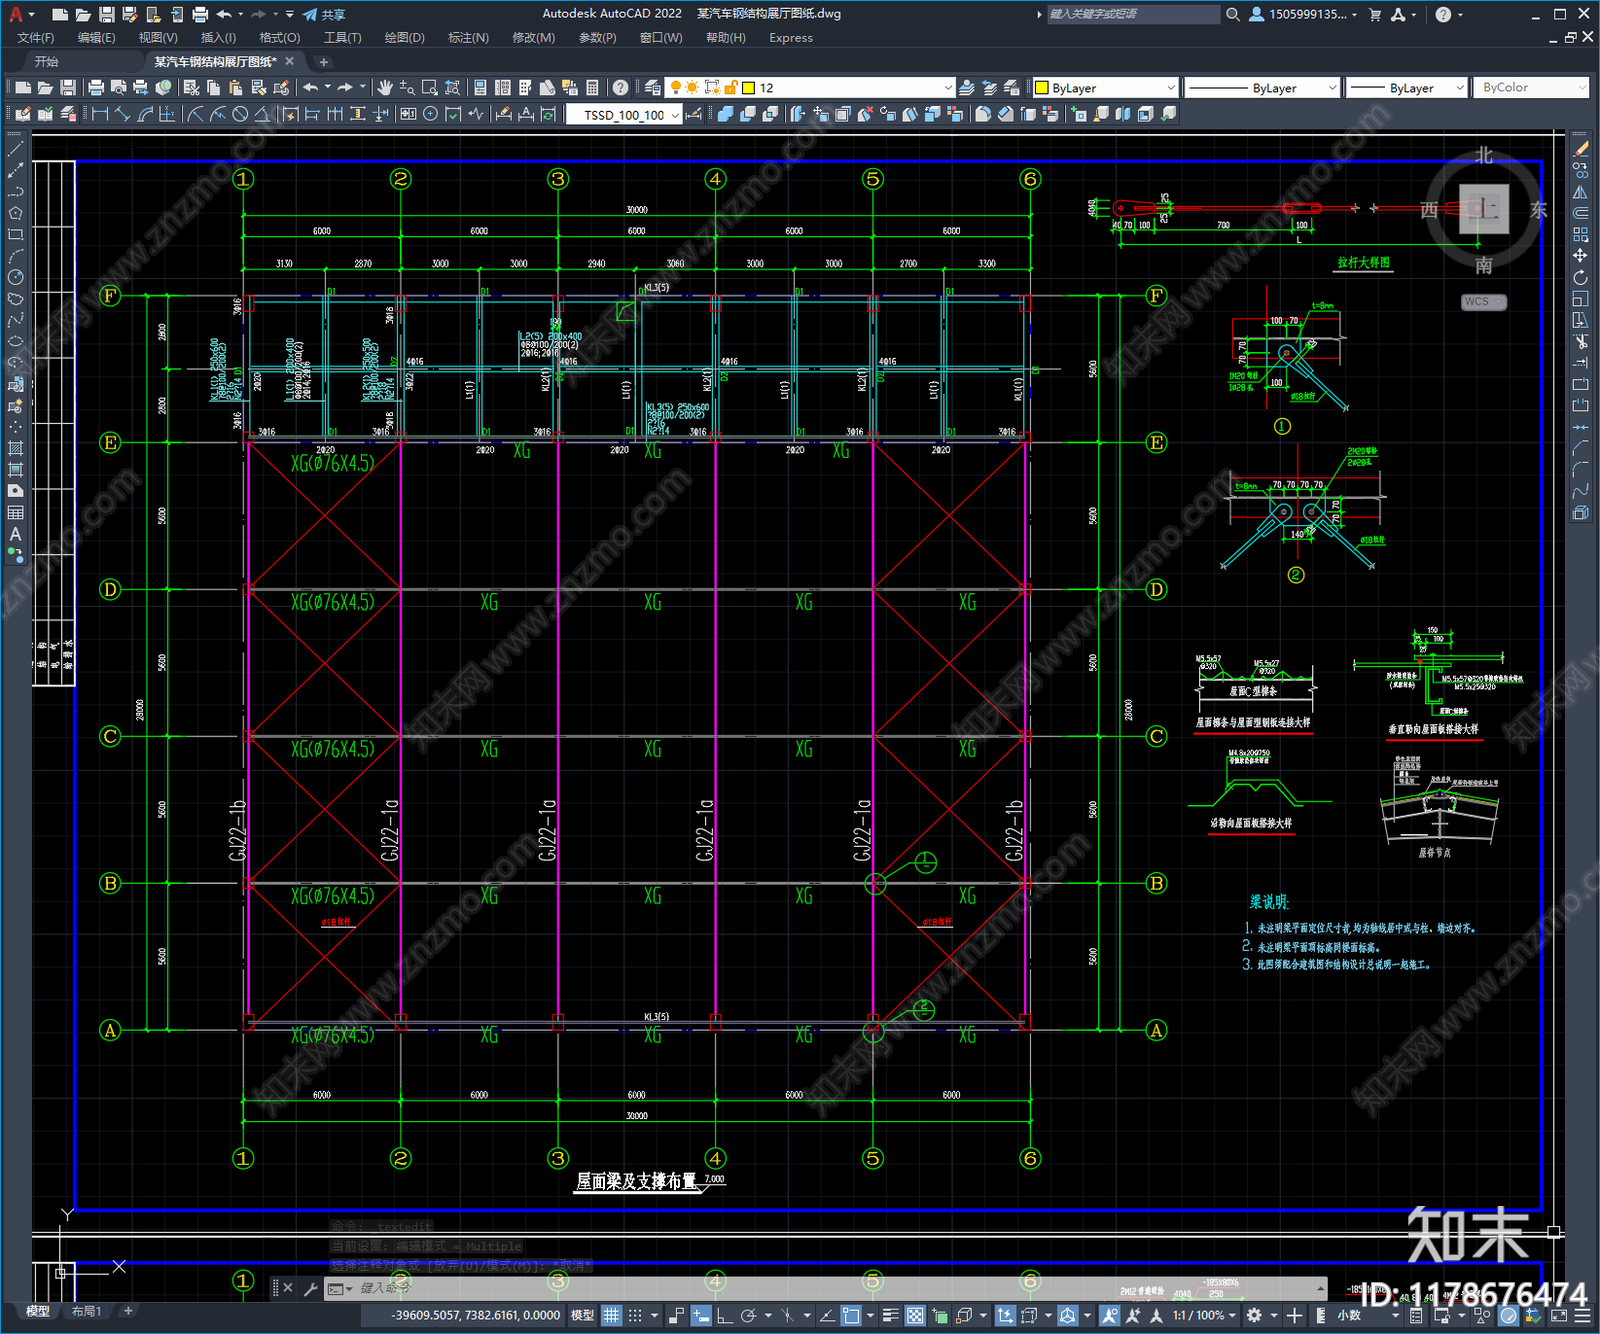Select the Rotate tool in right toolbar
The height and width of the screenshot is (1334, 1600).
click(x=1580, y=277)
